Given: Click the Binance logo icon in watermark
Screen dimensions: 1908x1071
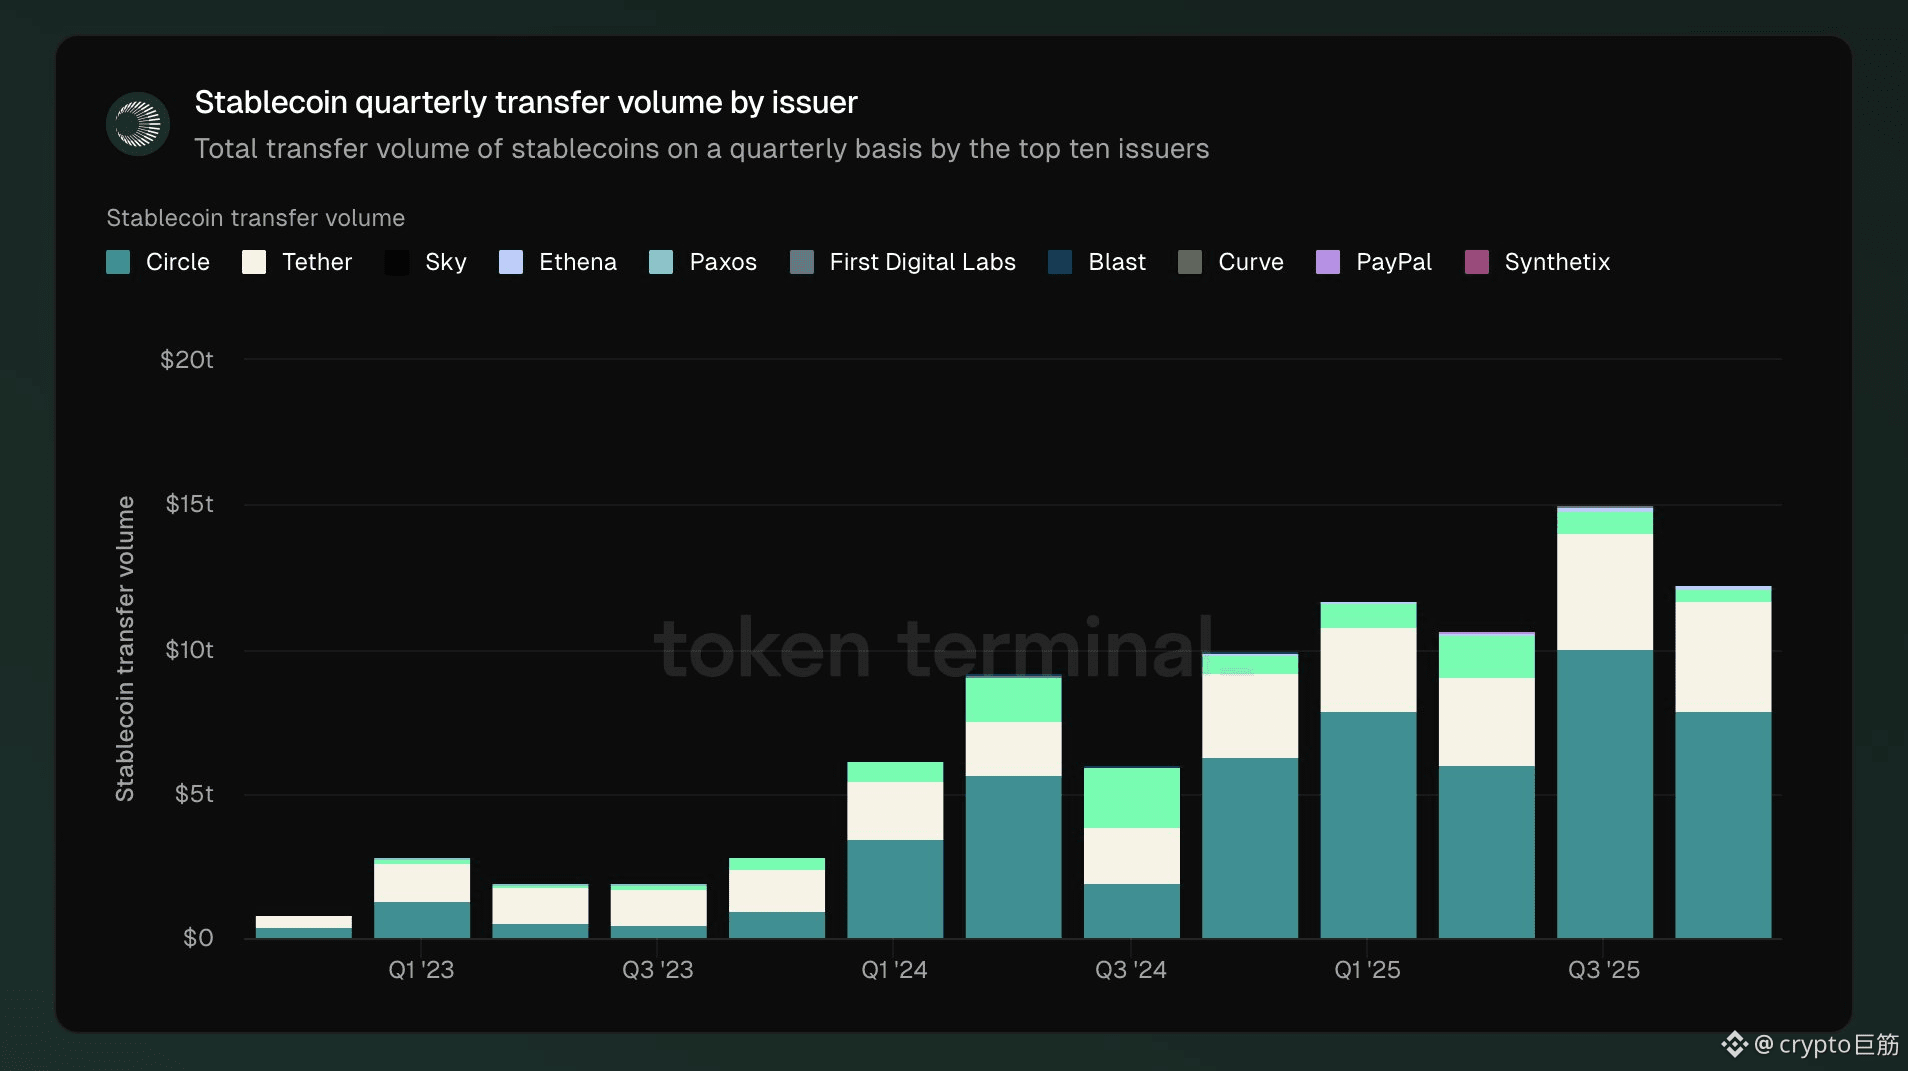Looking at the screenshot, I should [x=1734, y=1045].
